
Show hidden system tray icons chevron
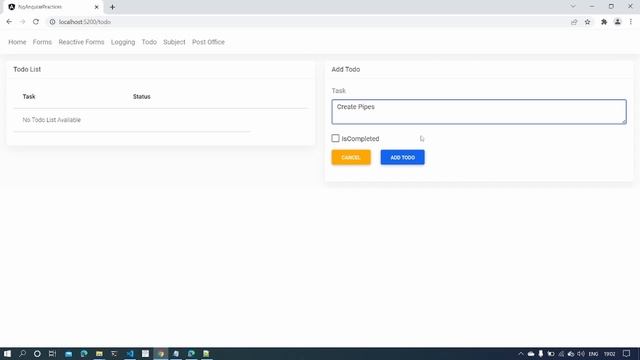[x=521, y=354]
